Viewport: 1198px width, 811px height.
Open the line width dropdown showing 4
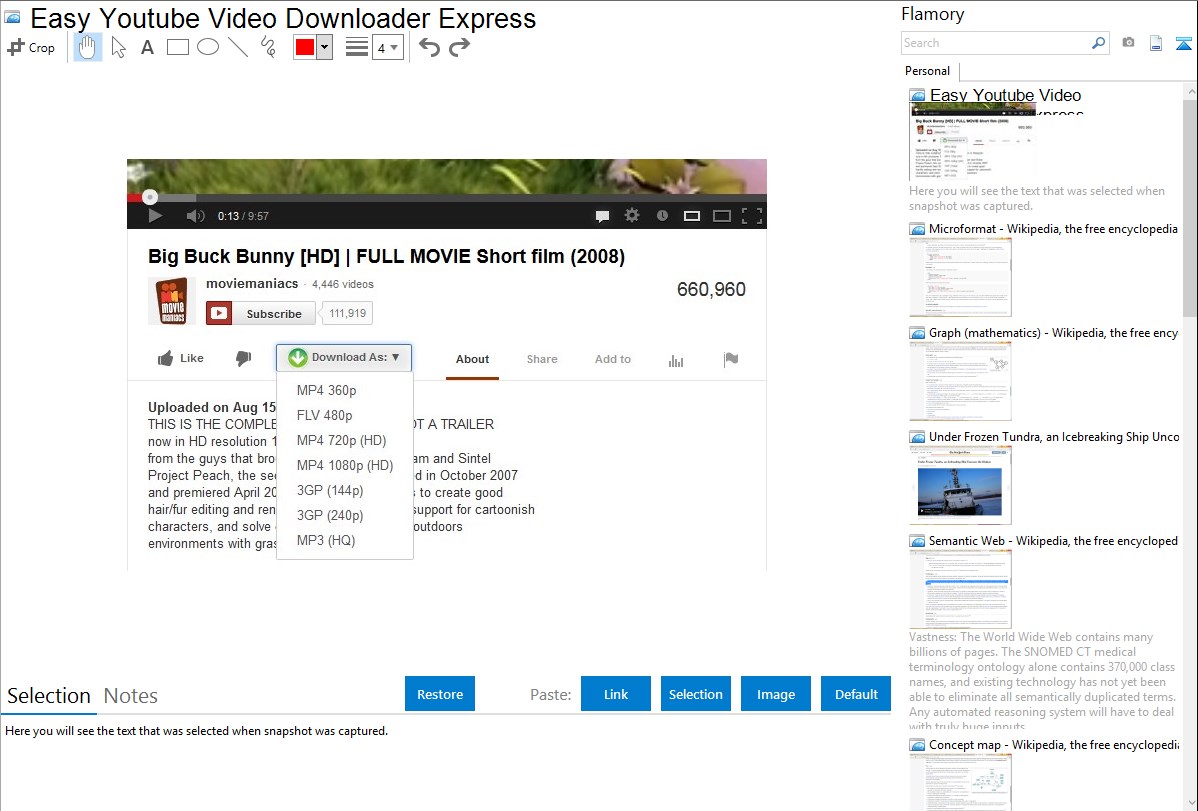click(388, 47)
